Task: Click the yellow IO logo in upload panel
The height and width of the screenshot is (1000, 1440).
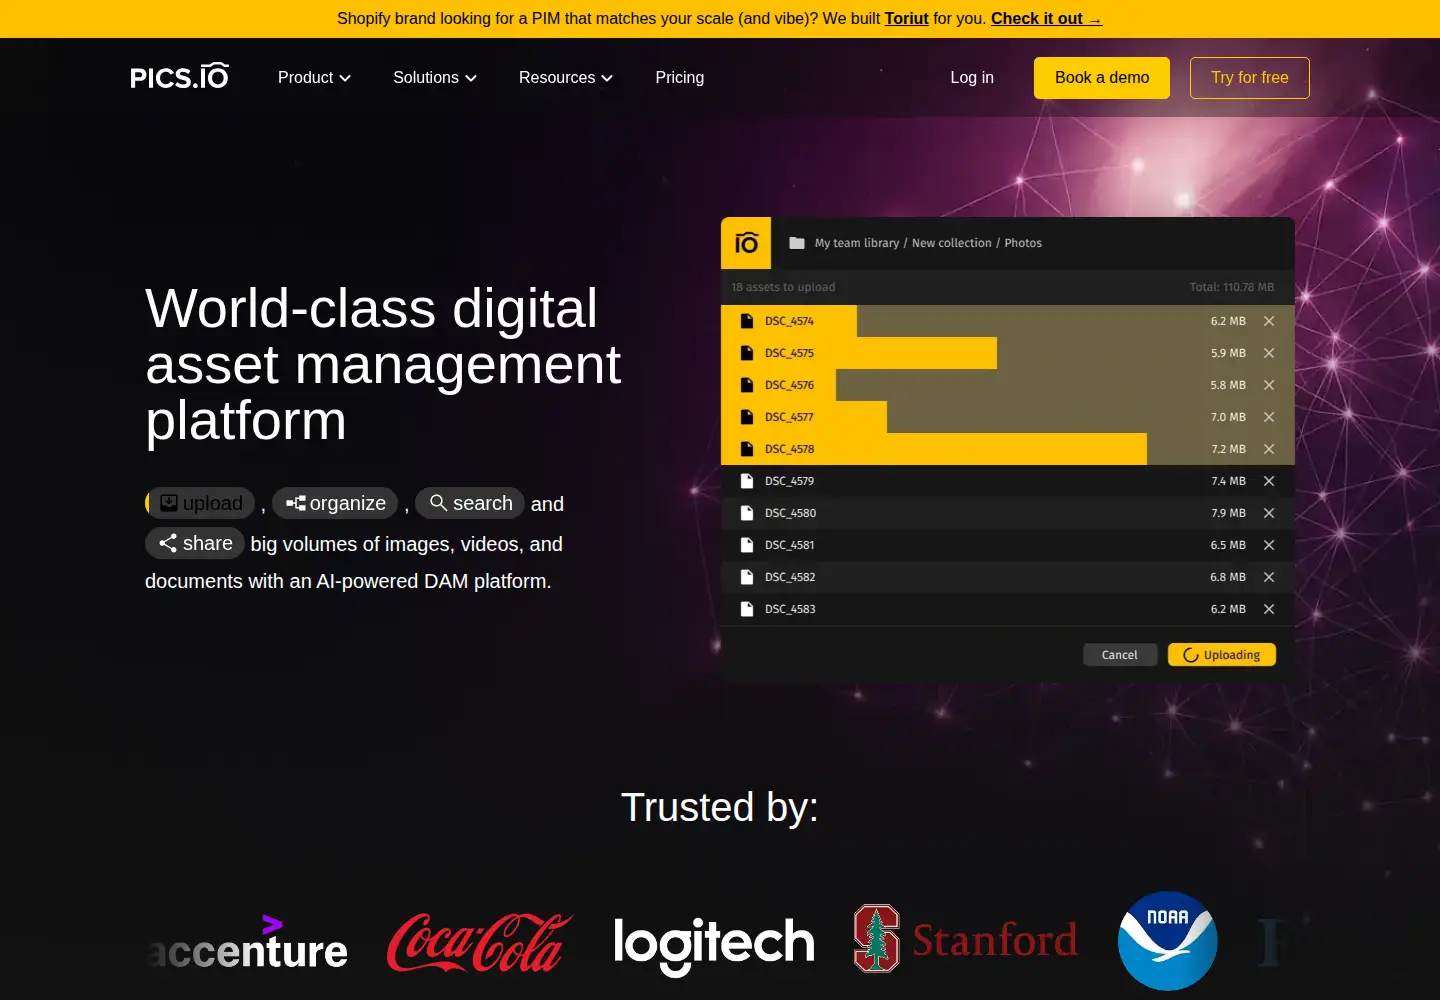Action: (x=746, y=243)
